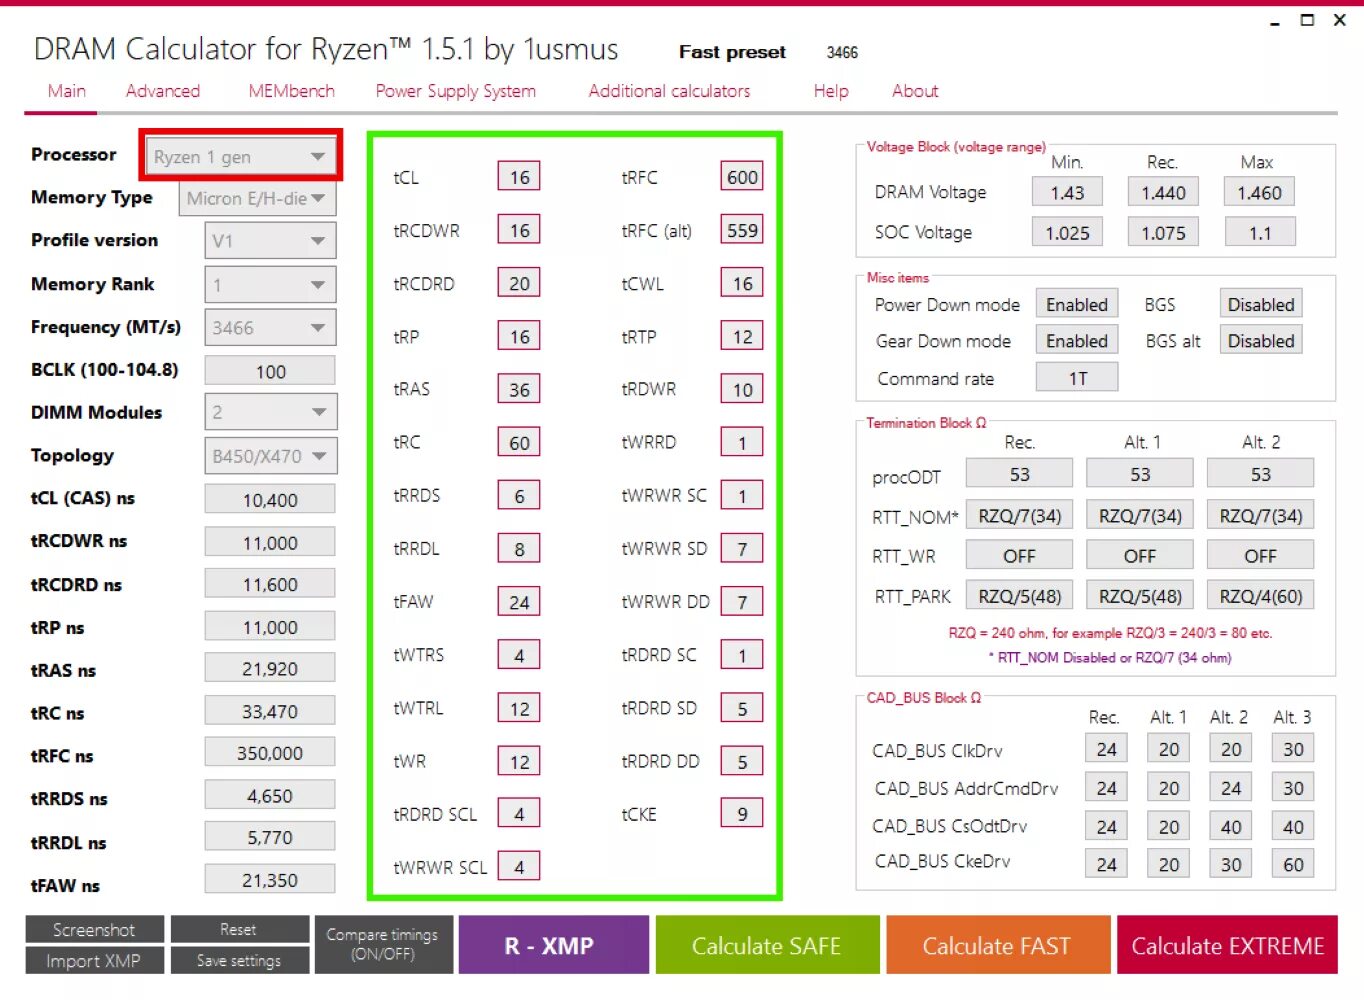Maximize the DRAM Calculator window
1364x1000 pixels.
[x=1307, y=20]
